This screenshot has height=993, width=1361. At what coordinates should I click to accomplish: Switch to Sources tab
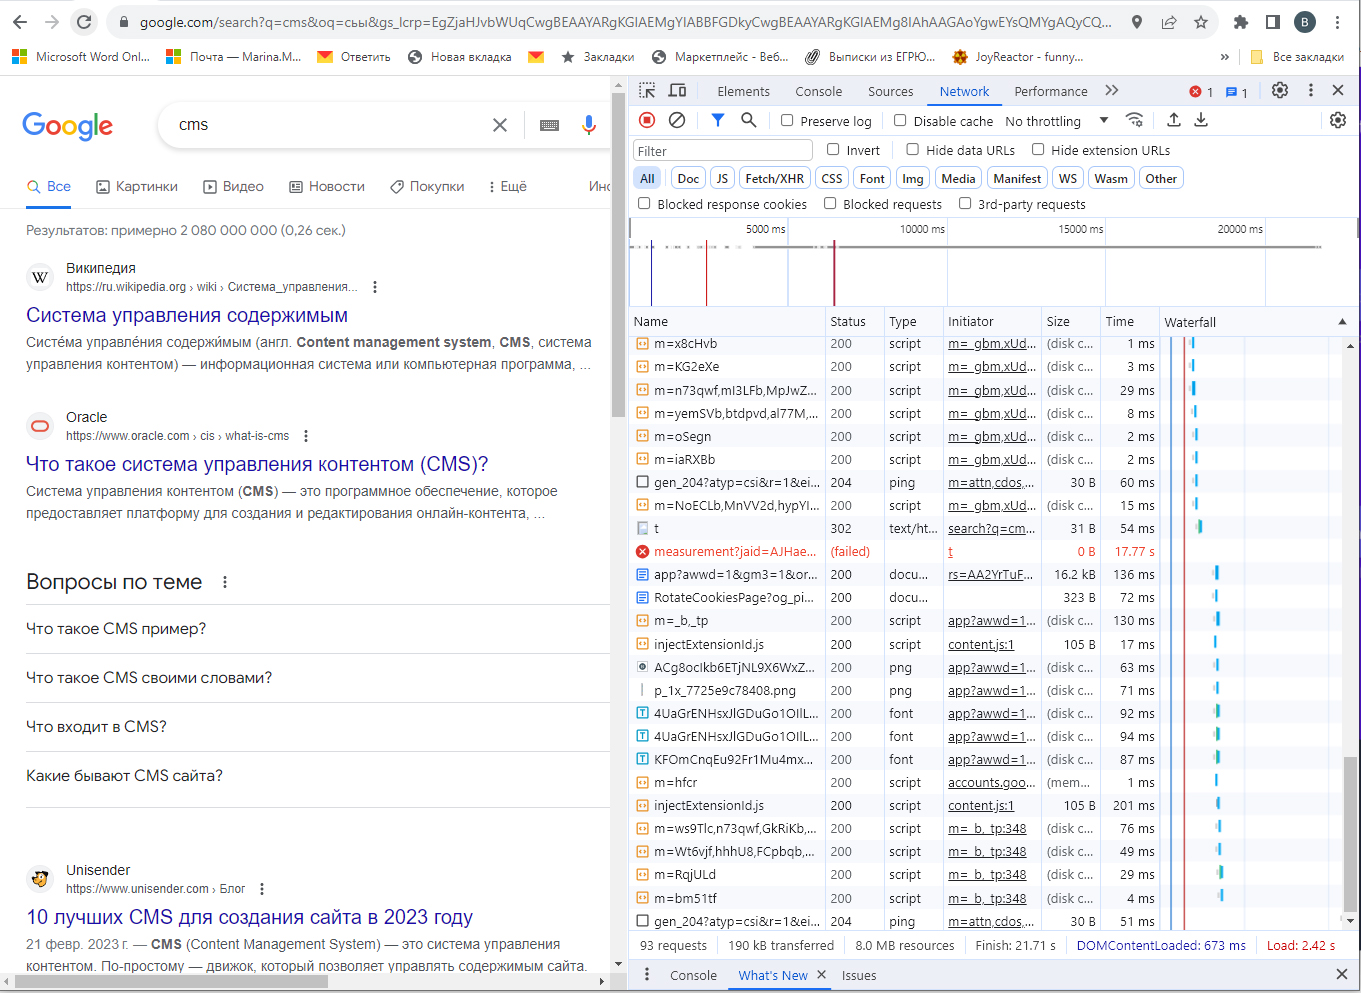click(x=890, y=91)
